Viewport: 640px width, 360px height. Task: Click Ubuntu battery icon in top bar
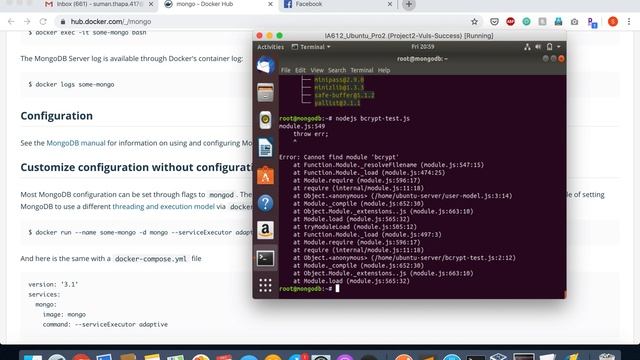tap(549, 47)
